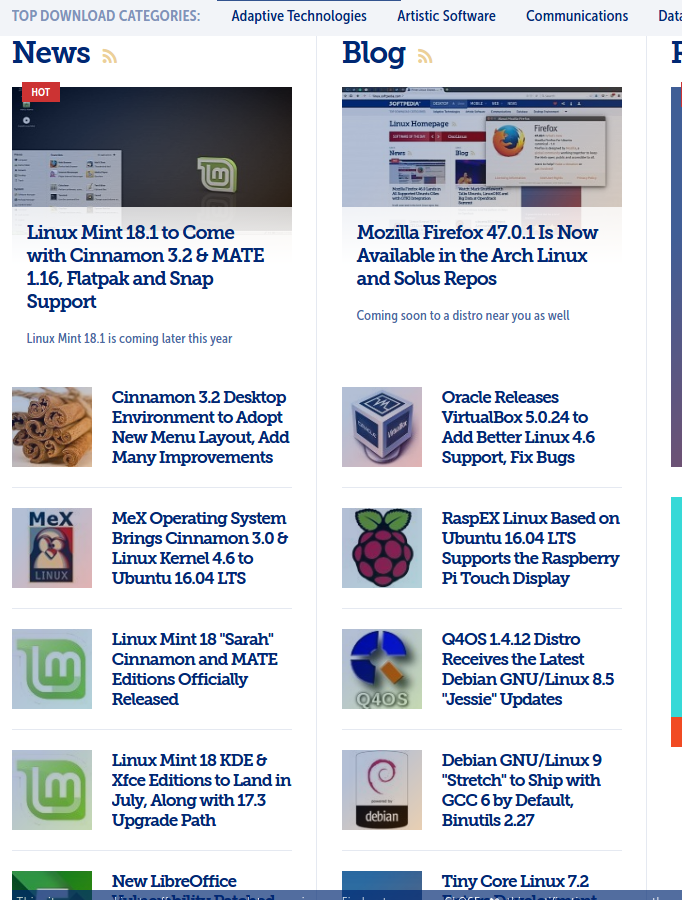Click the Linux Mint desktop featured image
Screen dimensions: 682x900
(x=152, y=147)
